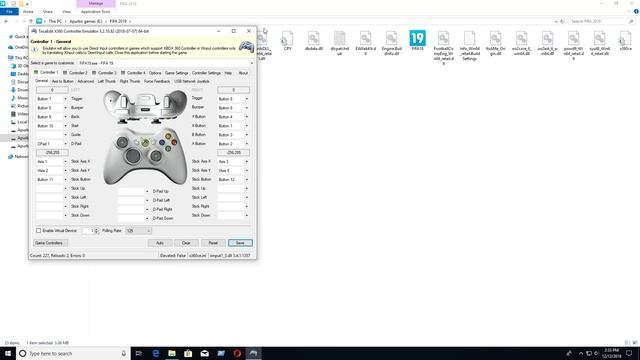Open the Game Controllers button
The image size is (640, 360).
(49, 243)
